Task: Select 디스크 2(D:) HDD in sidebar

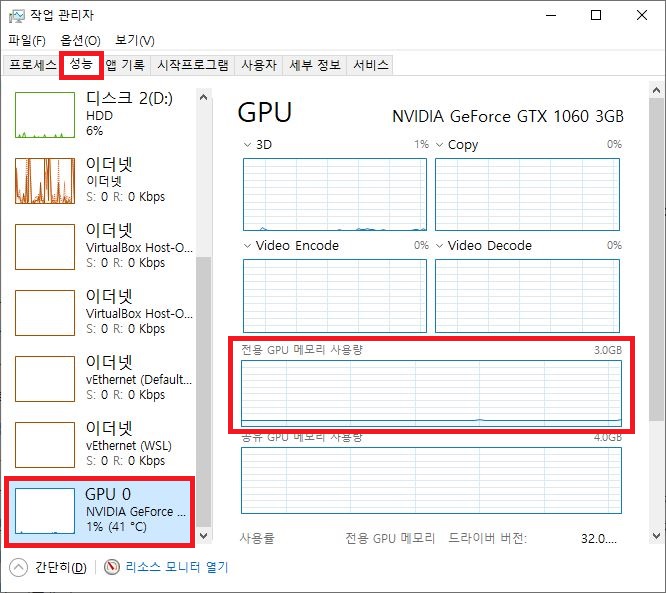Action: click(x=100, y=114)
